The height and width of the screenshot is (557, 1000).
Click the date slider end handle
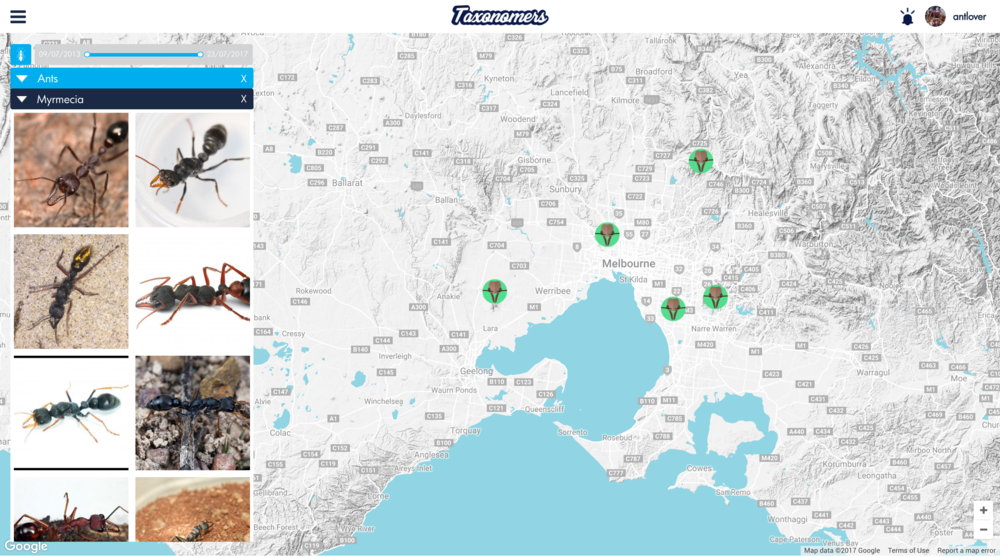coord(201,54)
